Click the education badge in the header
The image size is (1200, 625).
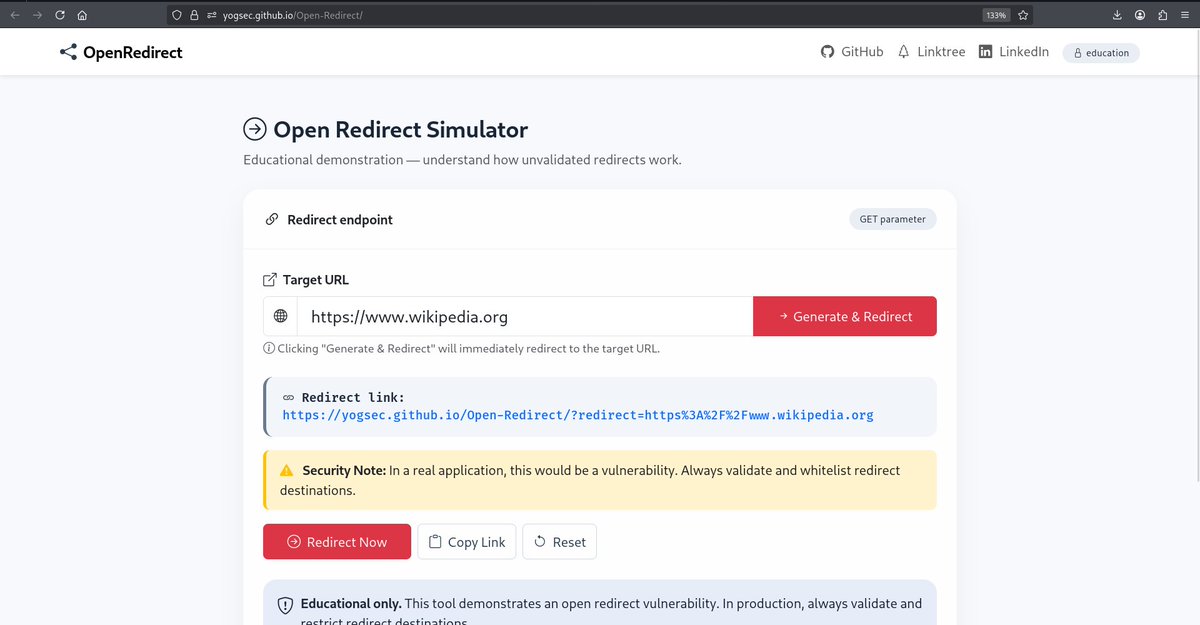pyautogui.click(x=1101, y=53)
